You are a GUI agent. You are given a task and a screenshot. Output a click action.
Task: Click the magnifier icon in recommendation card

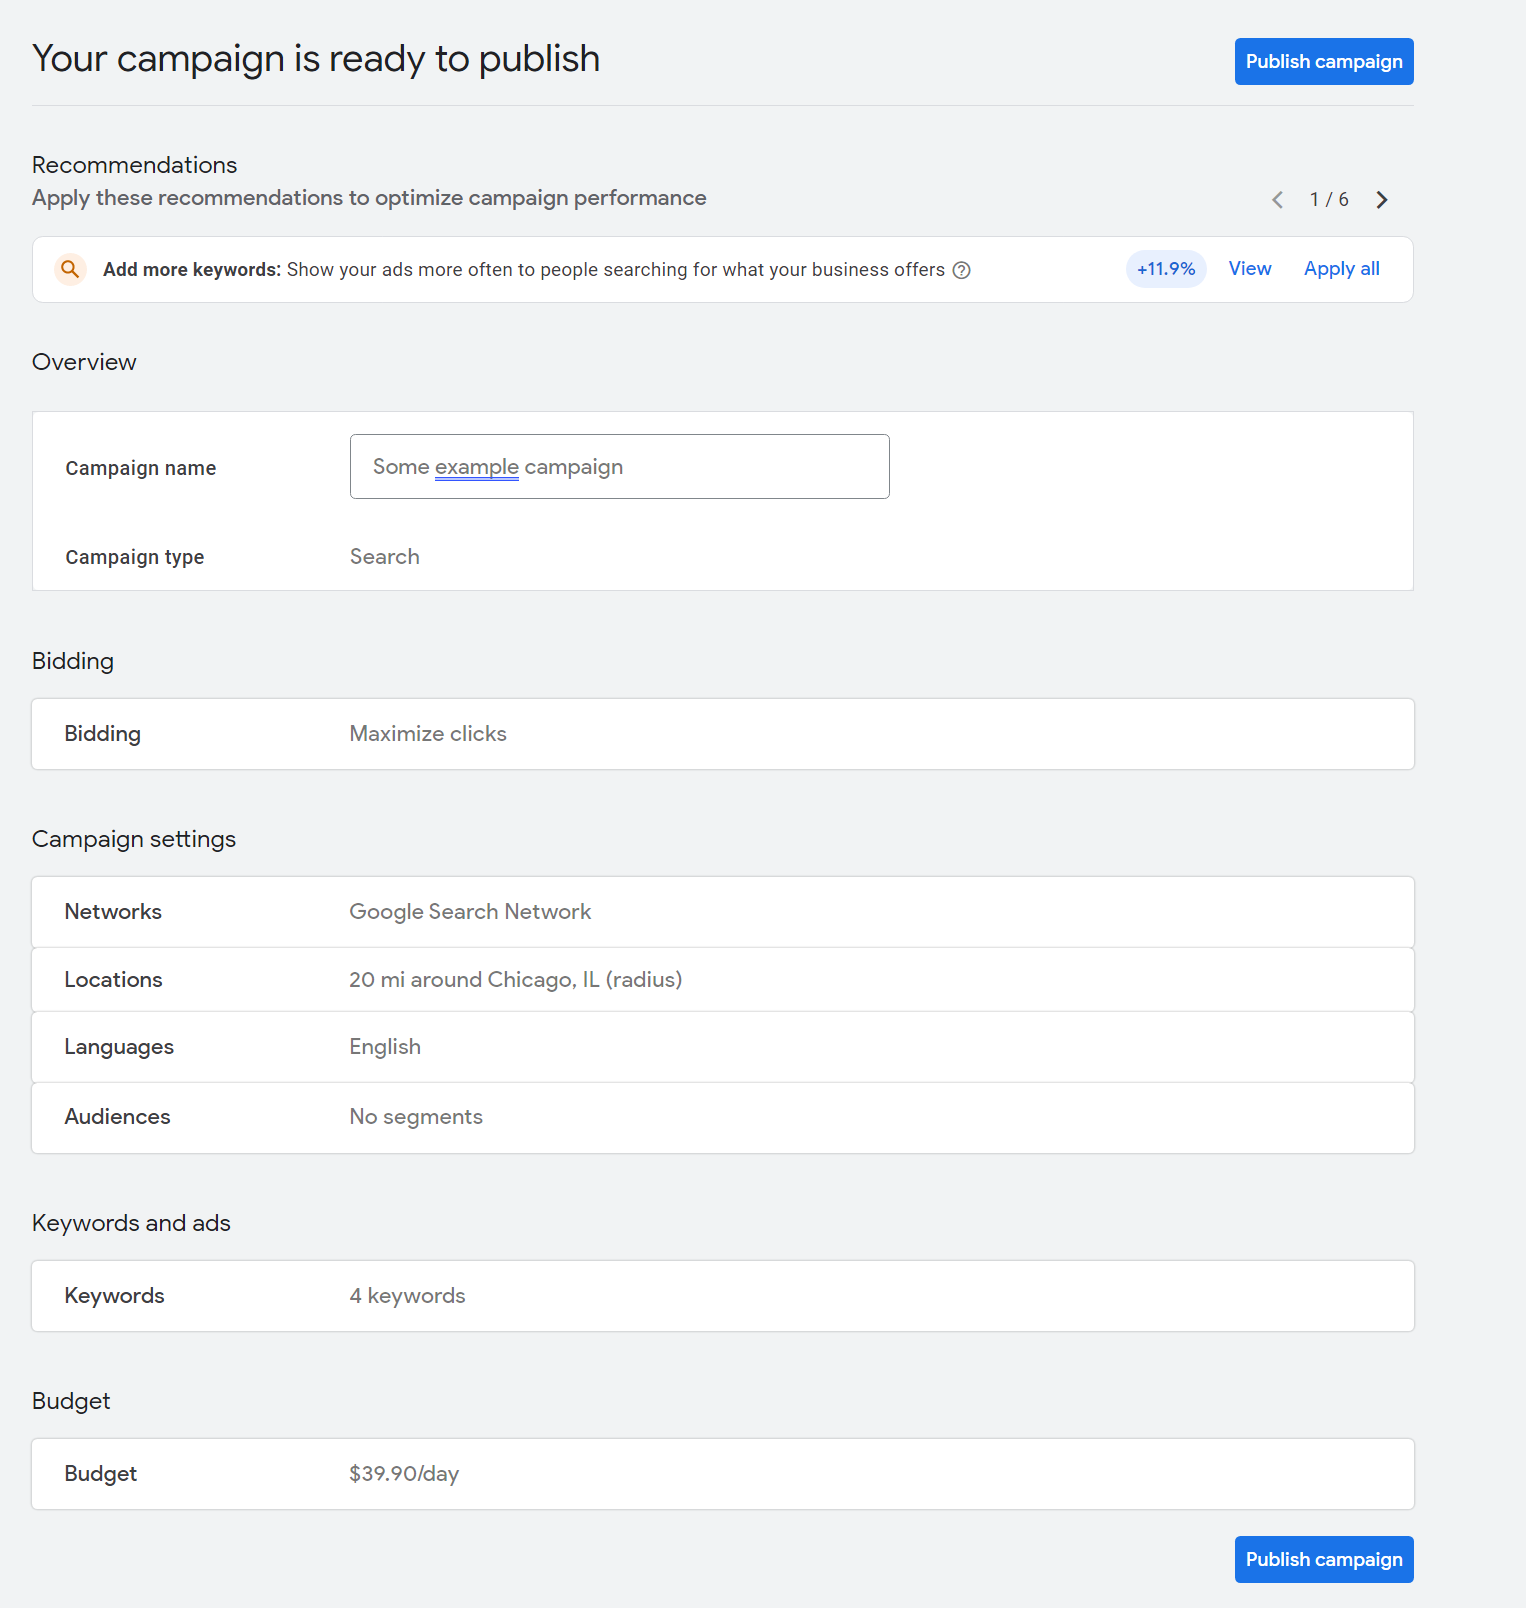tap(70, 269)
